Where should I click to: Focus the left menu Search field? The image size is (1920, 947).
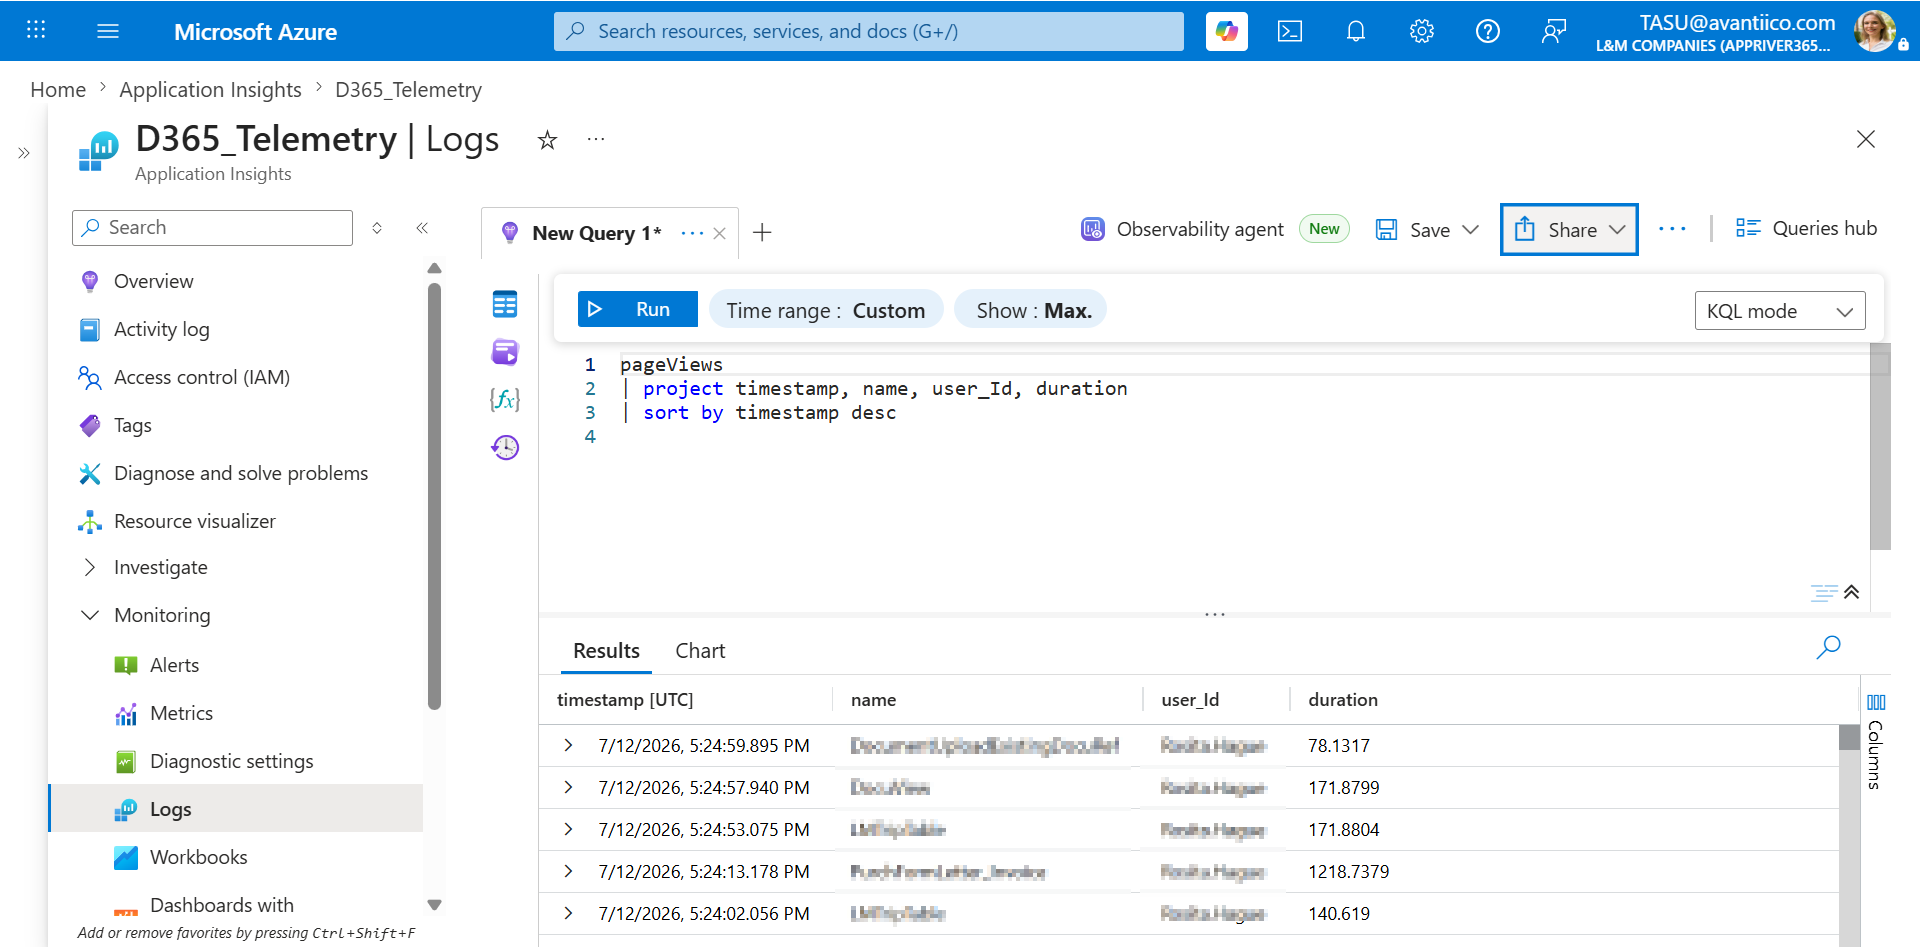pos(212,228)
